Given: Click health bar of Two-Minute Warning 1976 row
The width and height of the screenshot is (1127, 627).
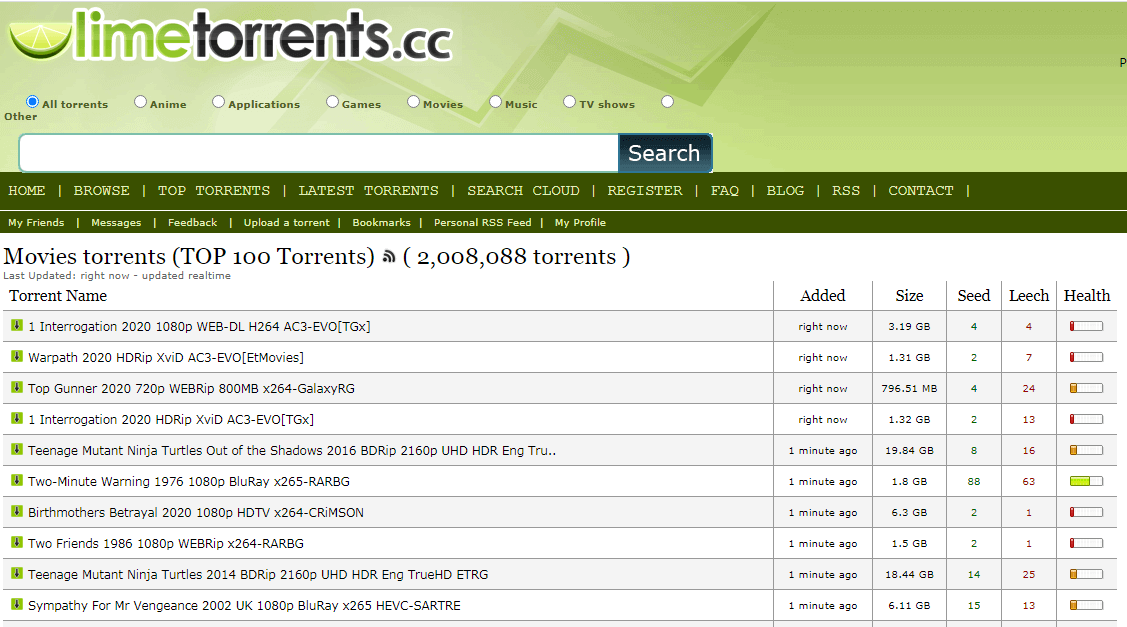Looking at the screenshot, I should pos(1086,481).
